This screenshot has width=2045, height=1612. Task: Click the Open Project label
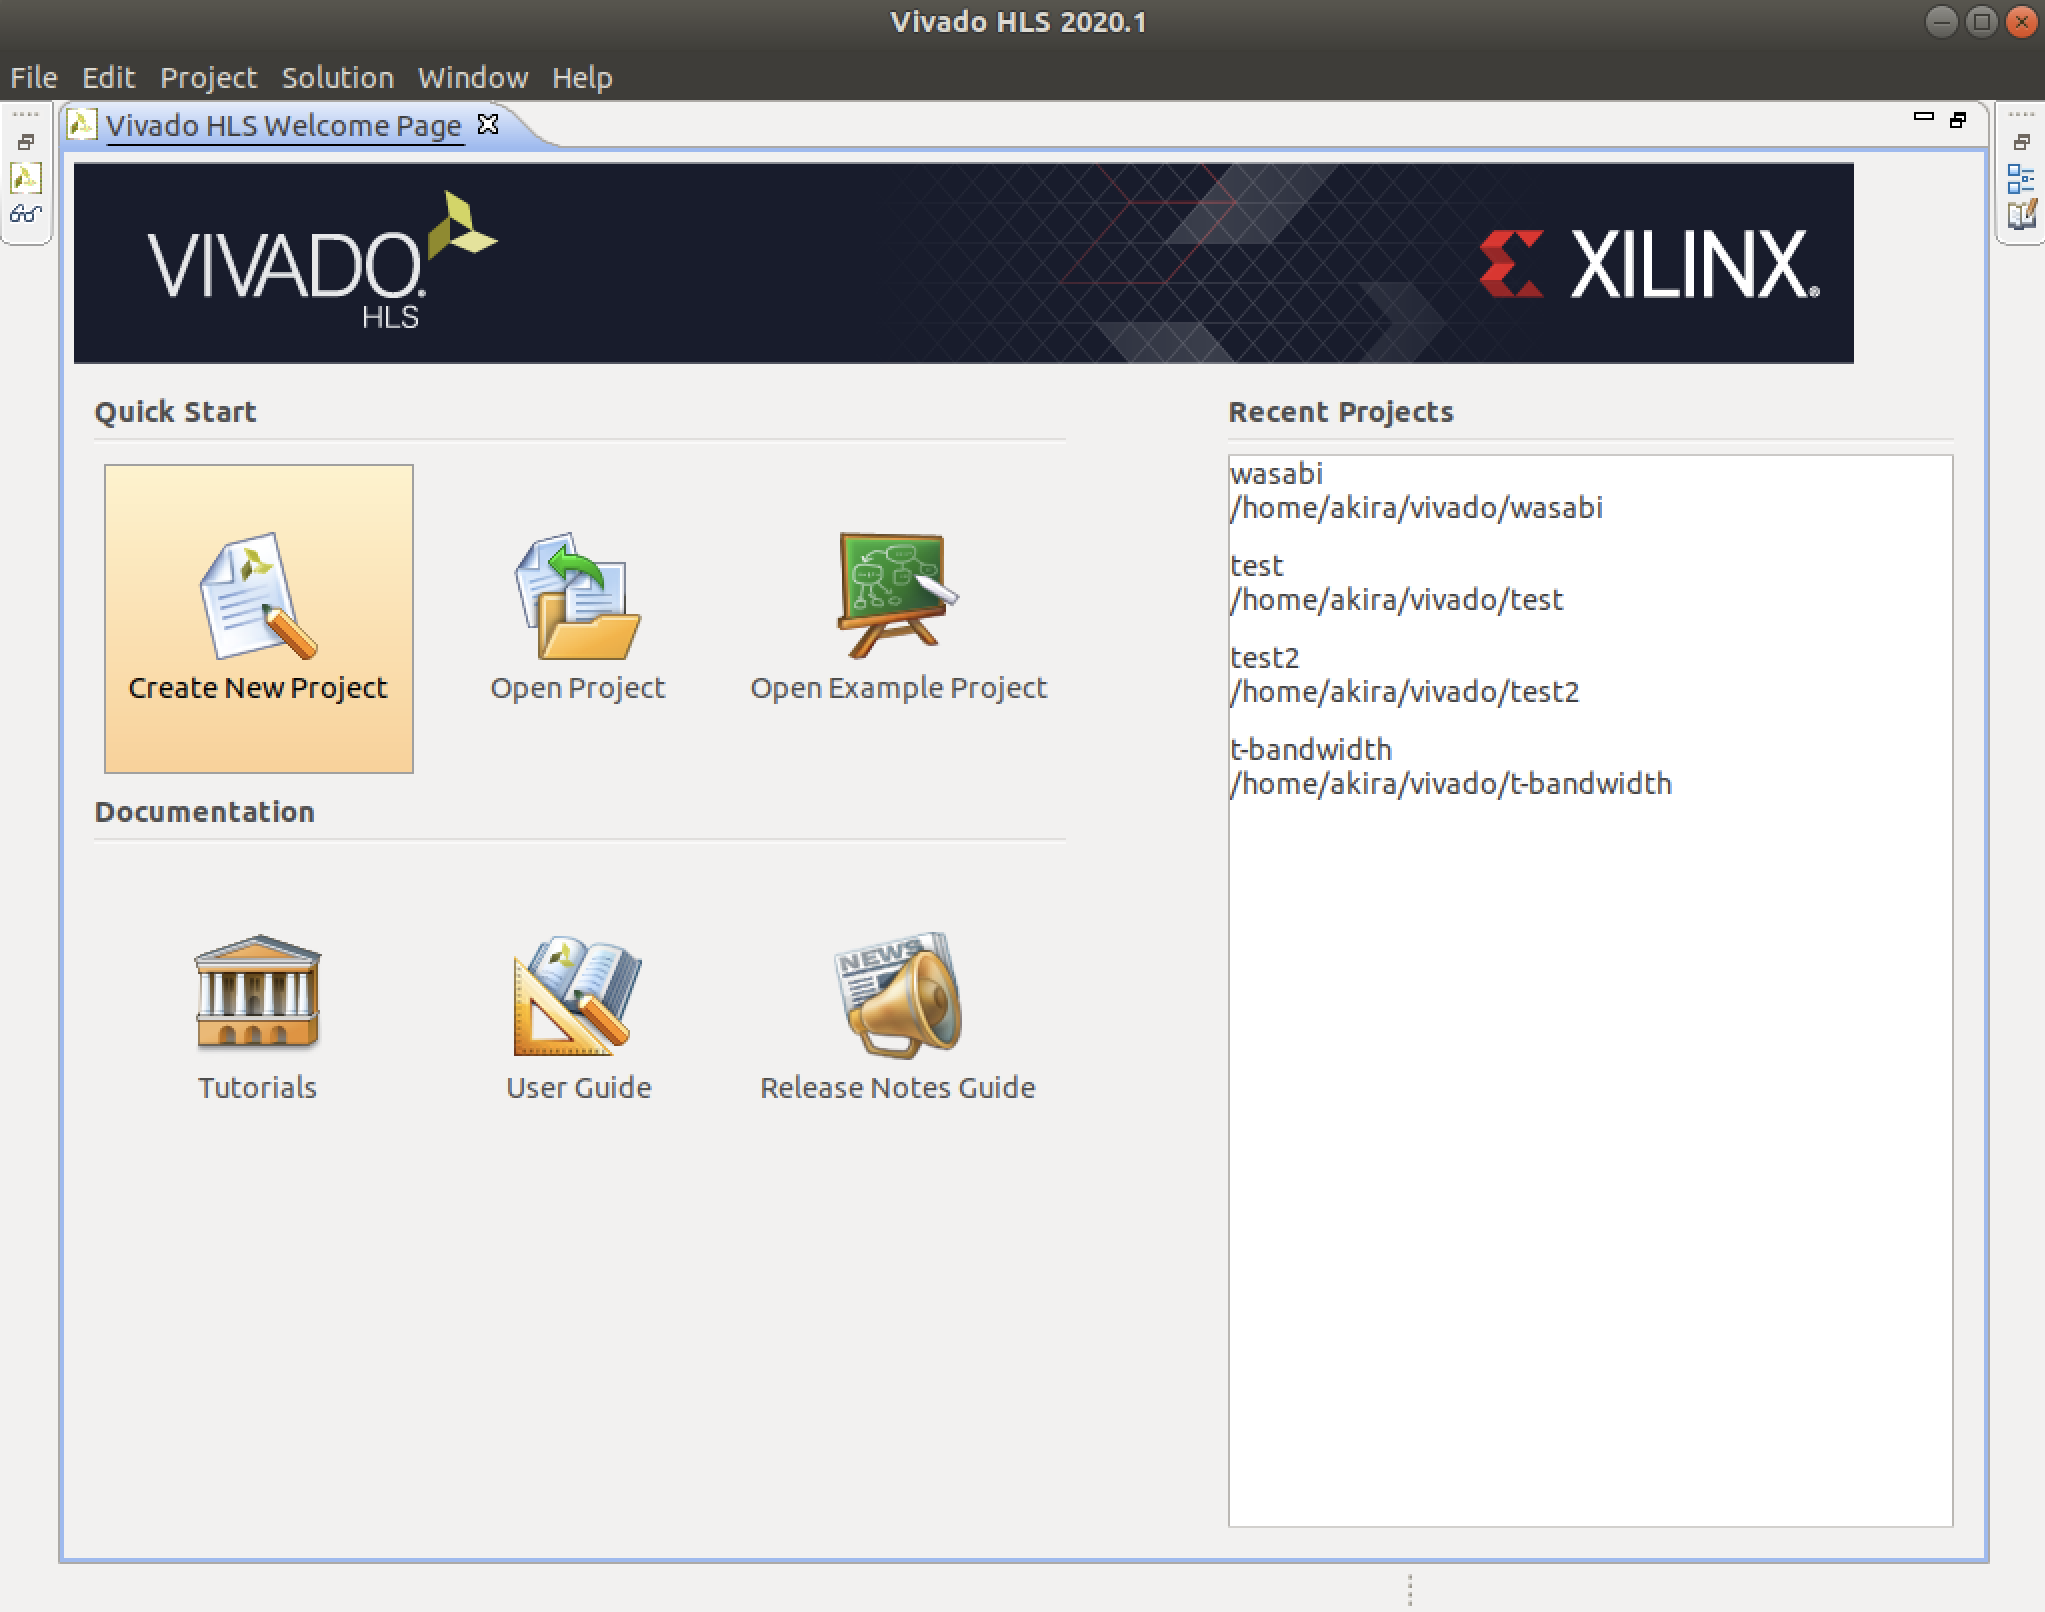(x=578, y=688)
